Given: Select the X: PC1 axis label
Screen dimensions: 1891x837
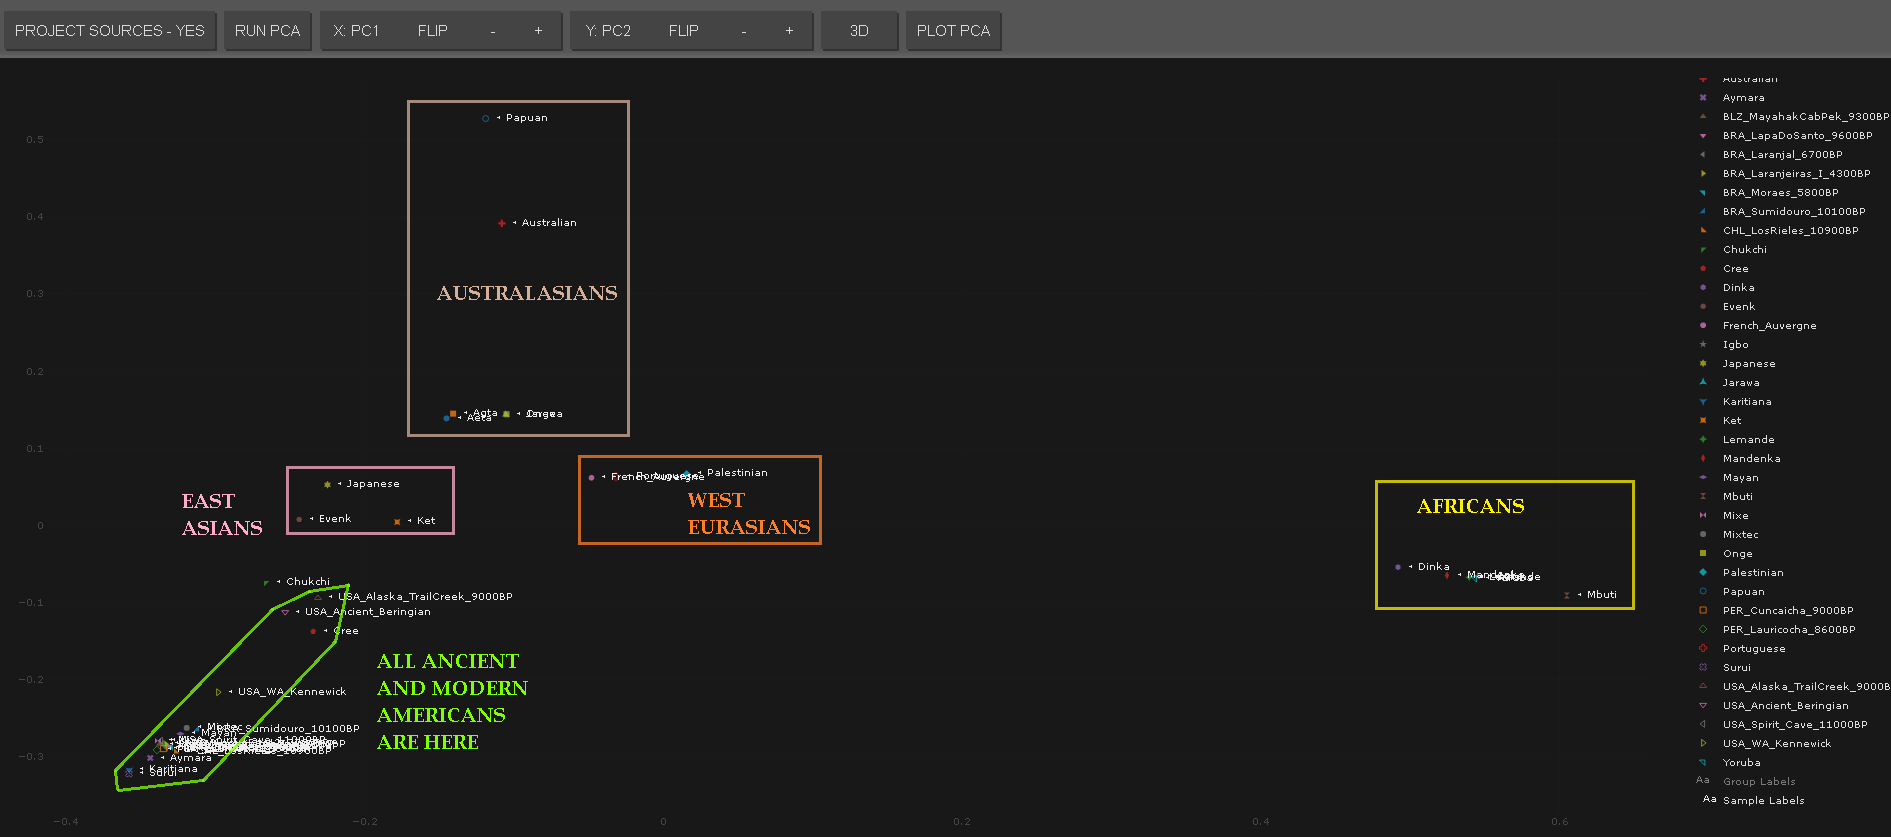Looking at the screenshot, I should (x=356, y=31).
